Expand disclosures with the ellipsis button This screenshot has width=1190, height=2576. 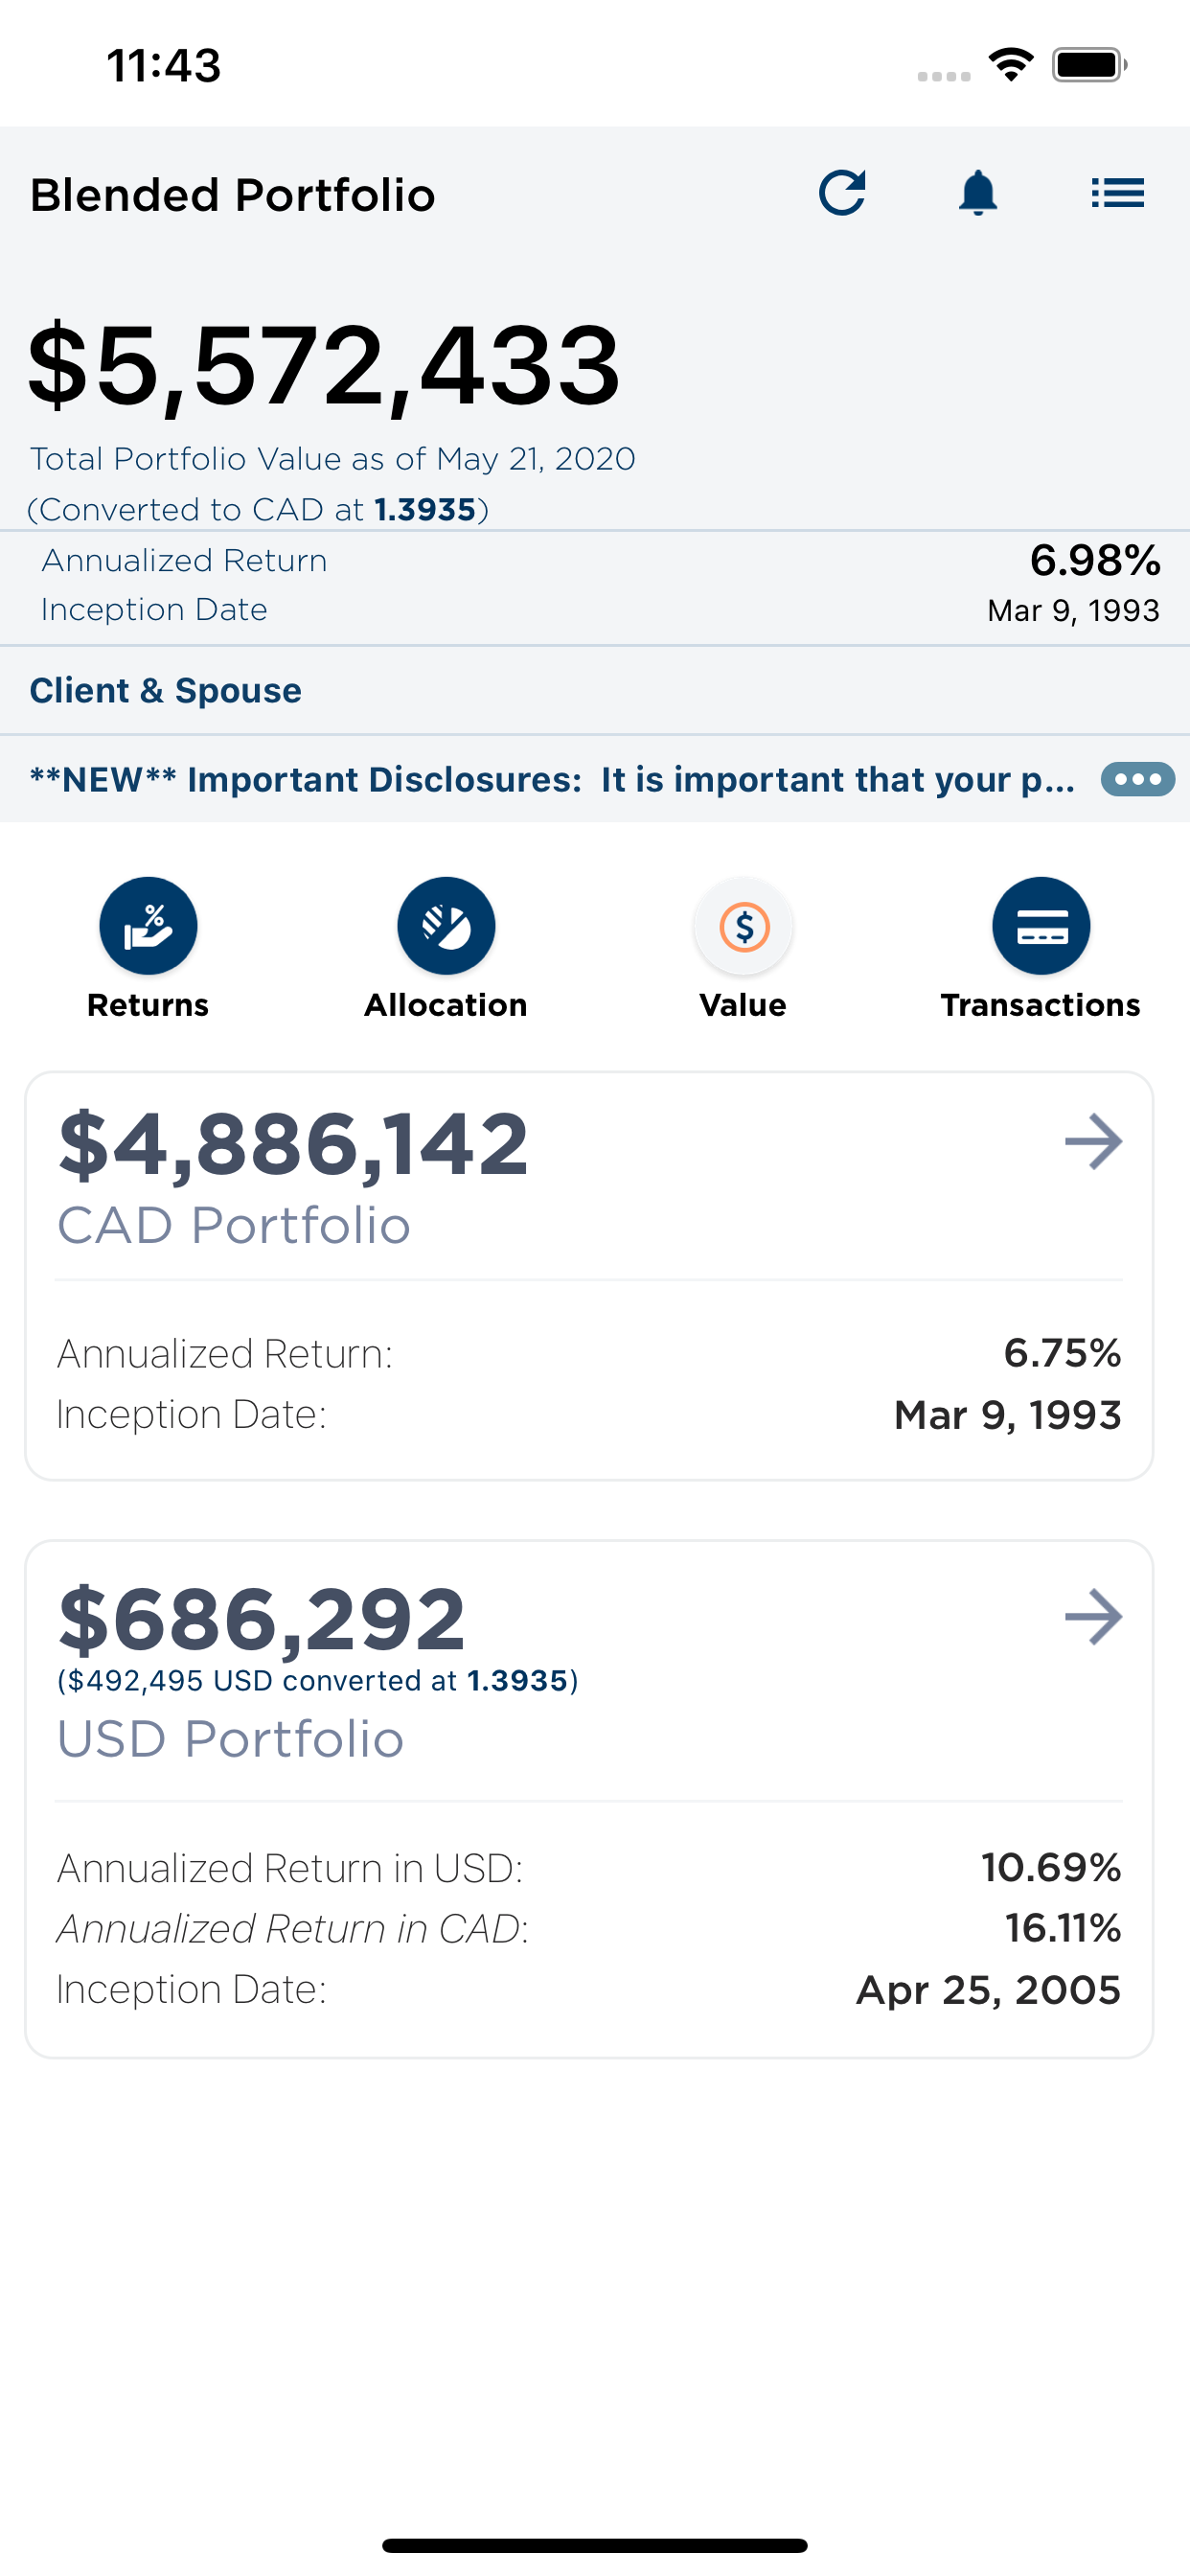1137,779
